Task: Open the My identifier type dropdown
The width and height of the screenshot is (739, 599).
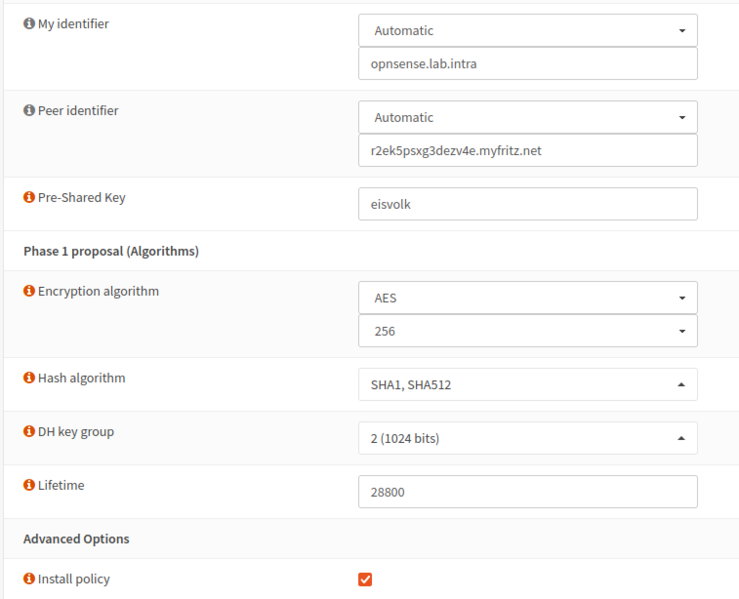Action: (527, 31)
